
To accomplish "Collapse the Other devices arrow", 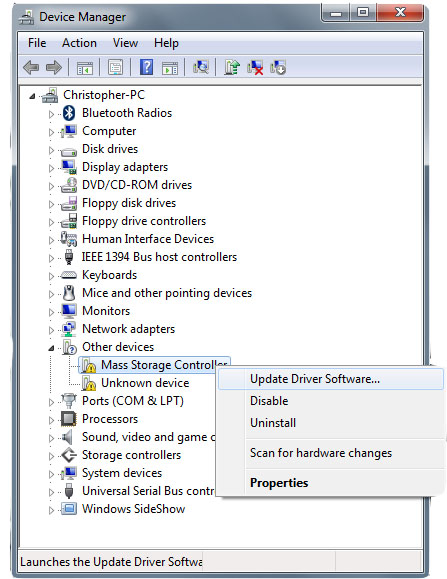I will (51, 348).
